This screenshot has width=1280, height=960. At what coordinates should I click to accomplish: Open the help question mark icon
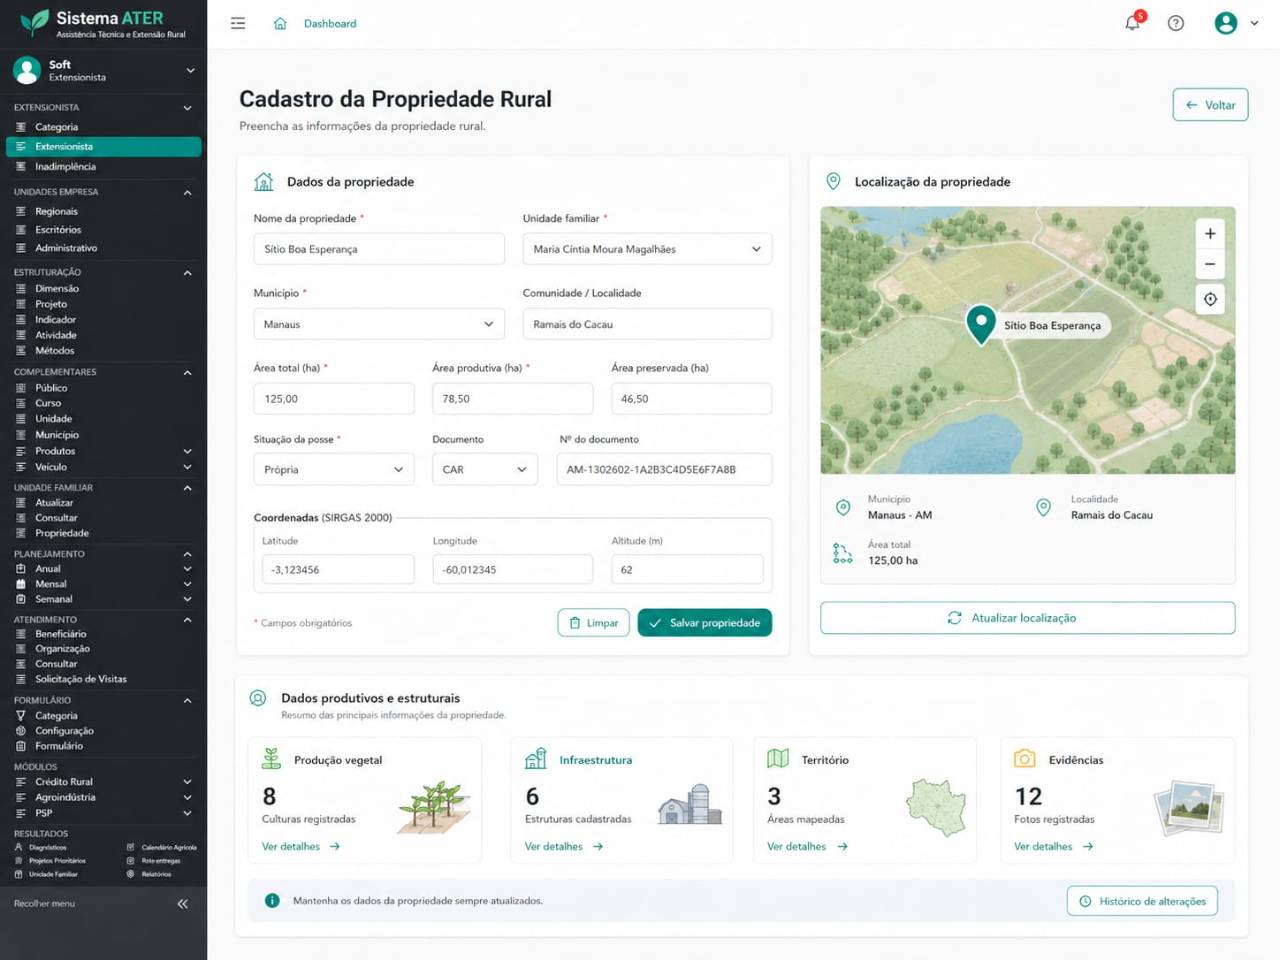[1176, 23]
